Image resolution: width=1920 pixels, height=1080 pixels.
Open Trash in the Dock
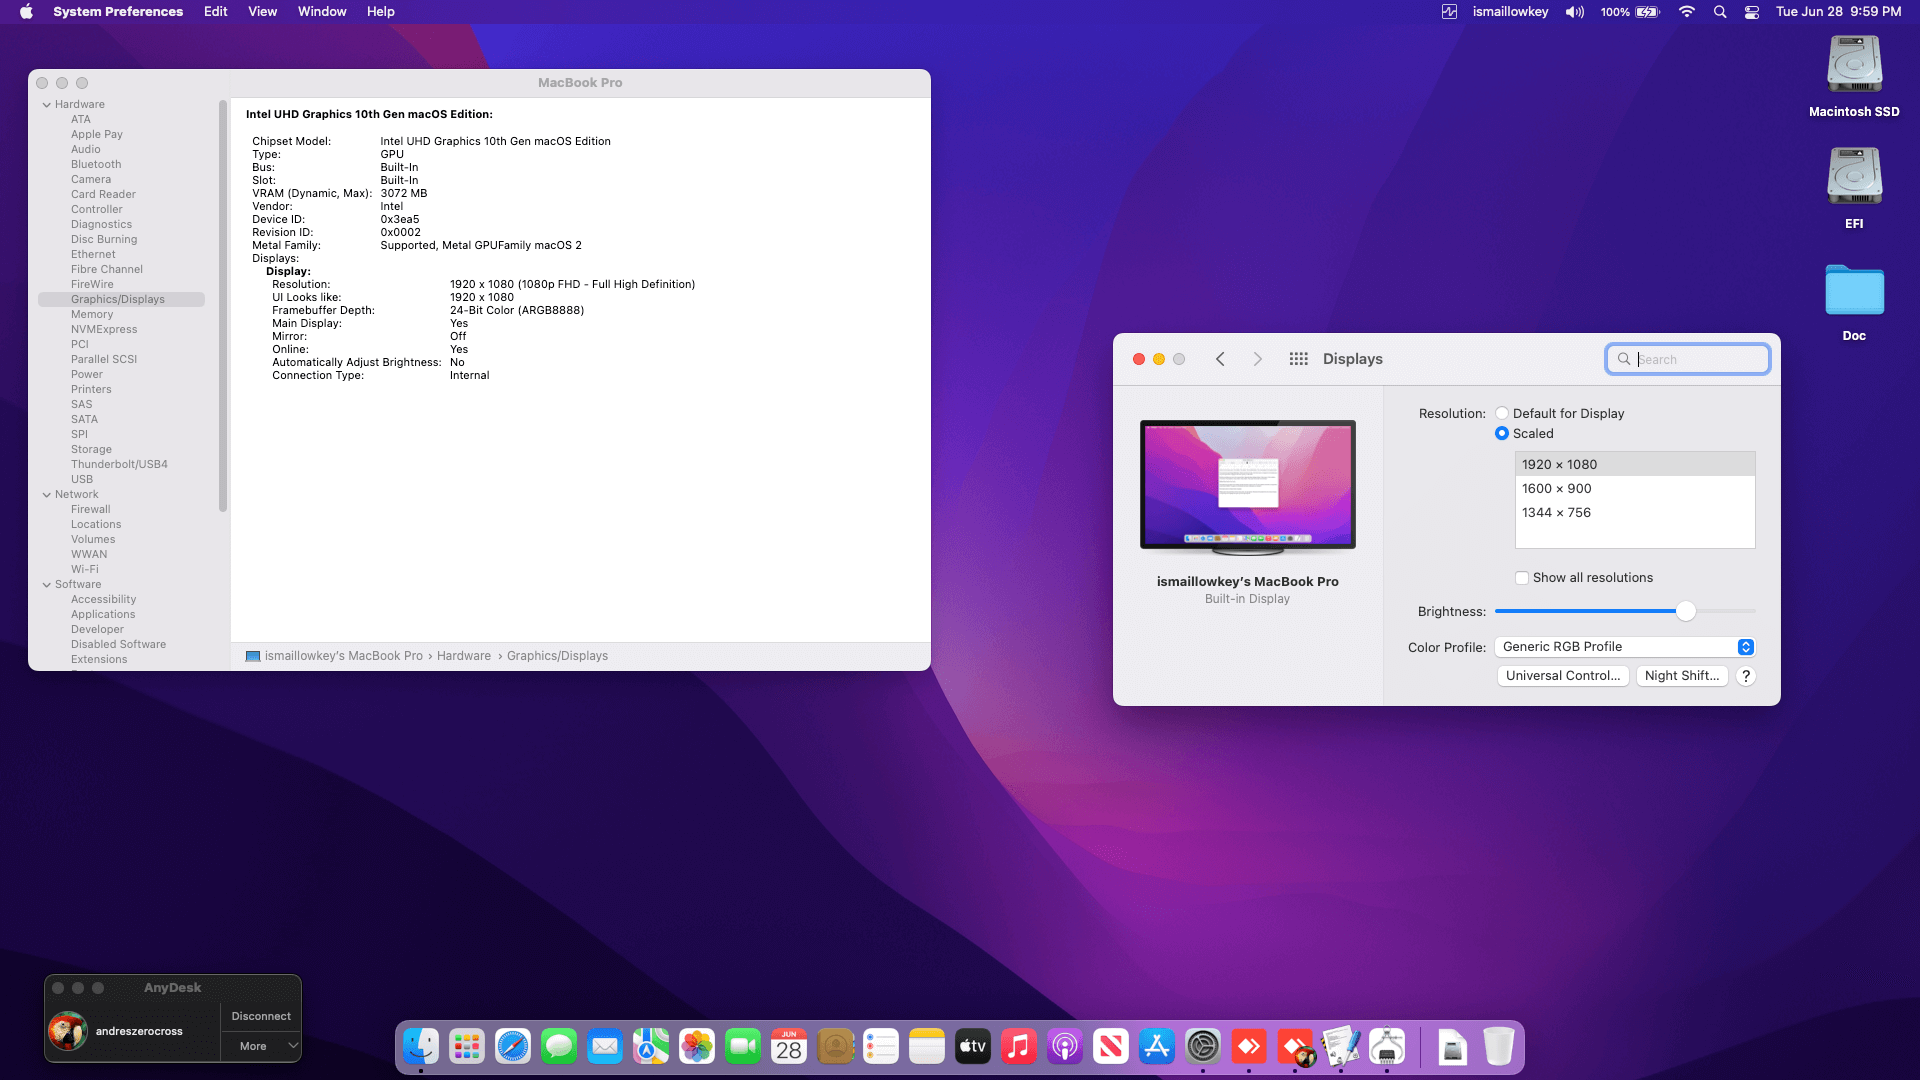pyautogui.click(x=1498, y=1047)
